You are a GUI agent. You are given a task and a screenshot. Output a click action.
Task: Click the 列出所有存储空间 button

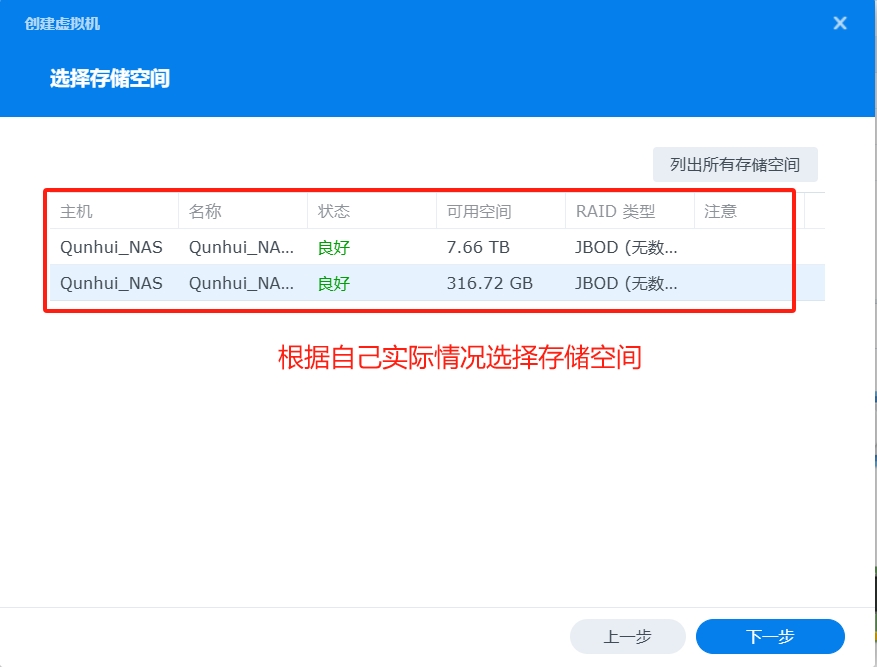(735, 164)
